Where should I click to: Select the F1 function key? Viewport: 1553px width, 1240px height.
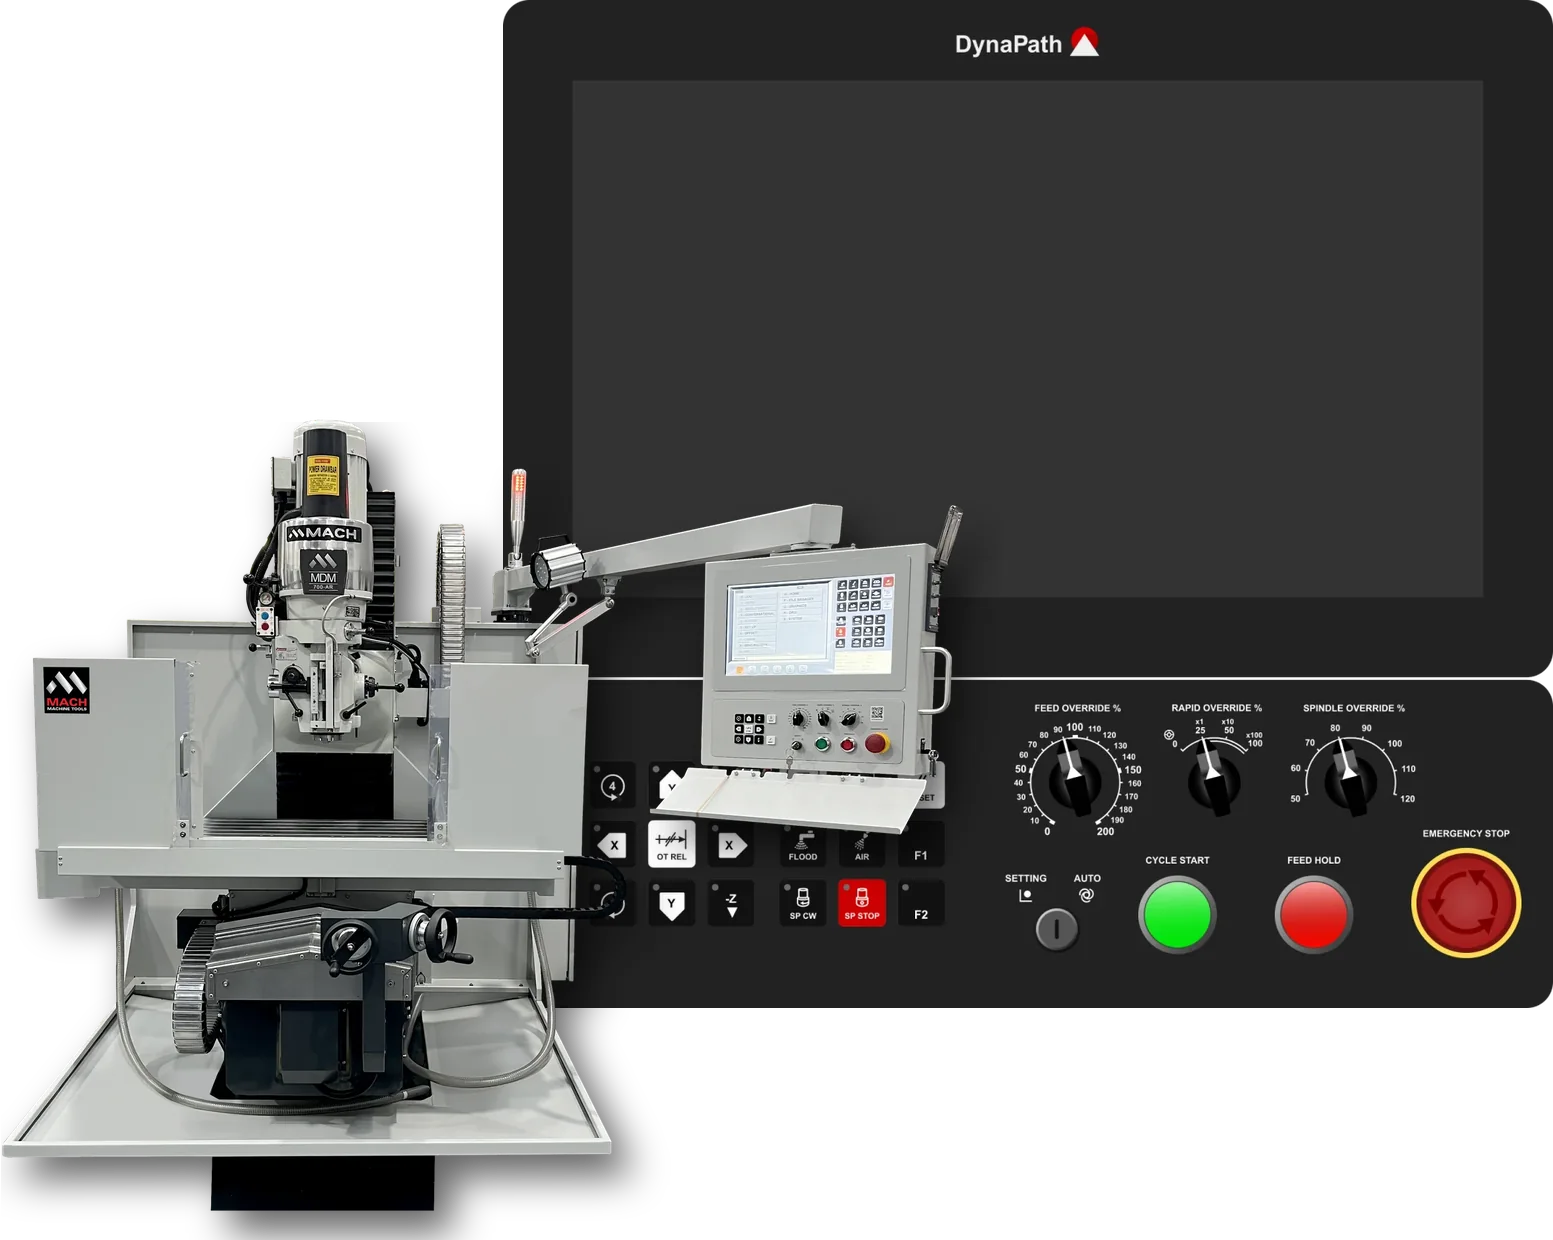pos(921,845)
